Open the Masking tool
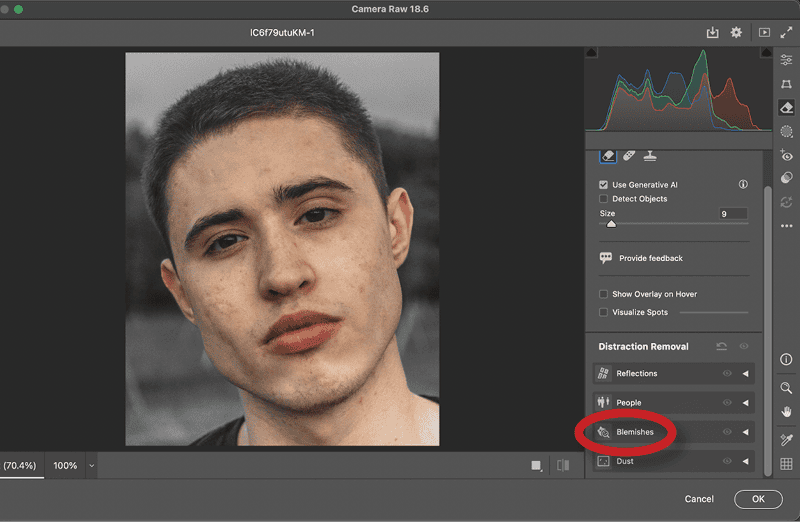Image resolution: width=800 pixels, height=522 pixels. pos(786,132)
